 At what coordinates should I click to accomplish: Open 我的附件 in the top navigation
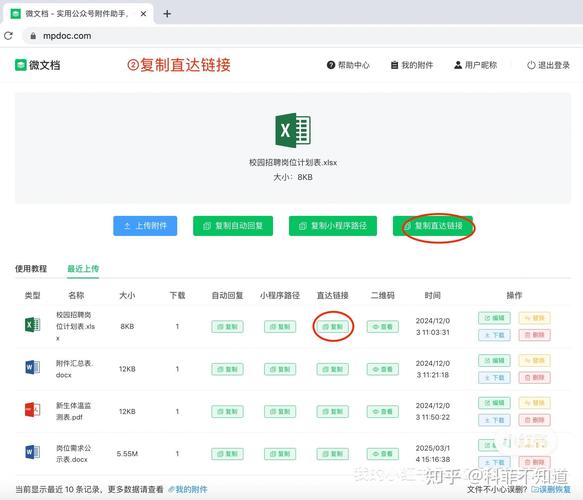click(412, 65)
